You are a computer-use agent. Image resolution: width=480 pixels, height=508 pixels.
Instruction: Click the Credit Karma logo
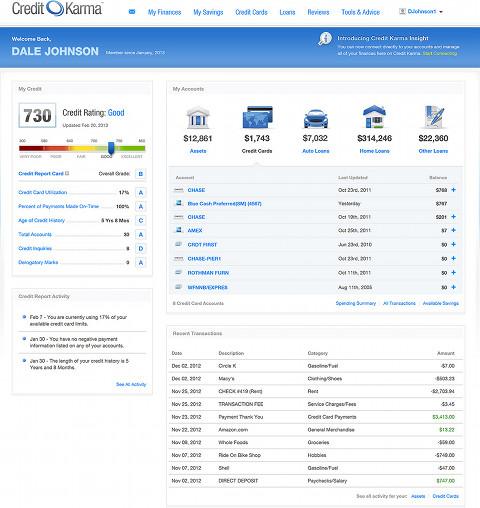(57, 9)
